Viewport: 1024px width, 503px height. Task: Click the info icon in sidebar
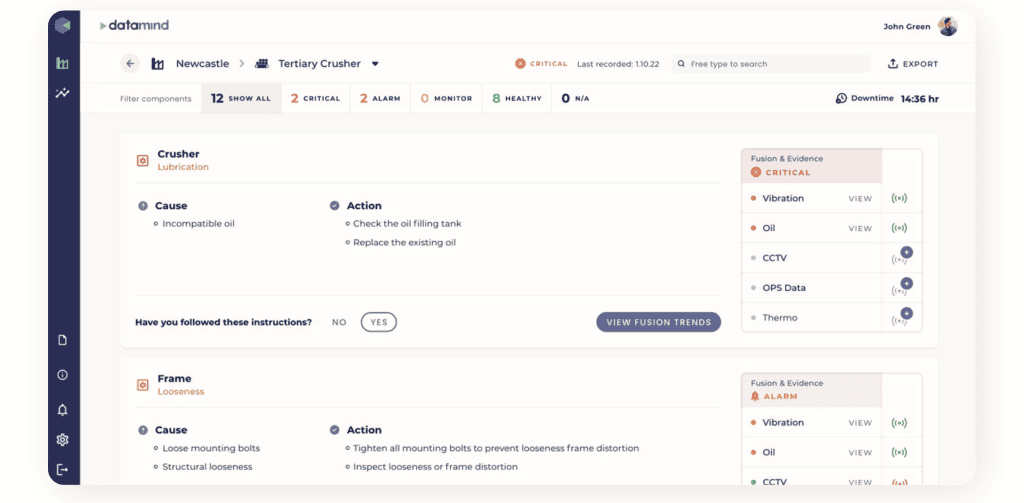[x=63, y=375]
